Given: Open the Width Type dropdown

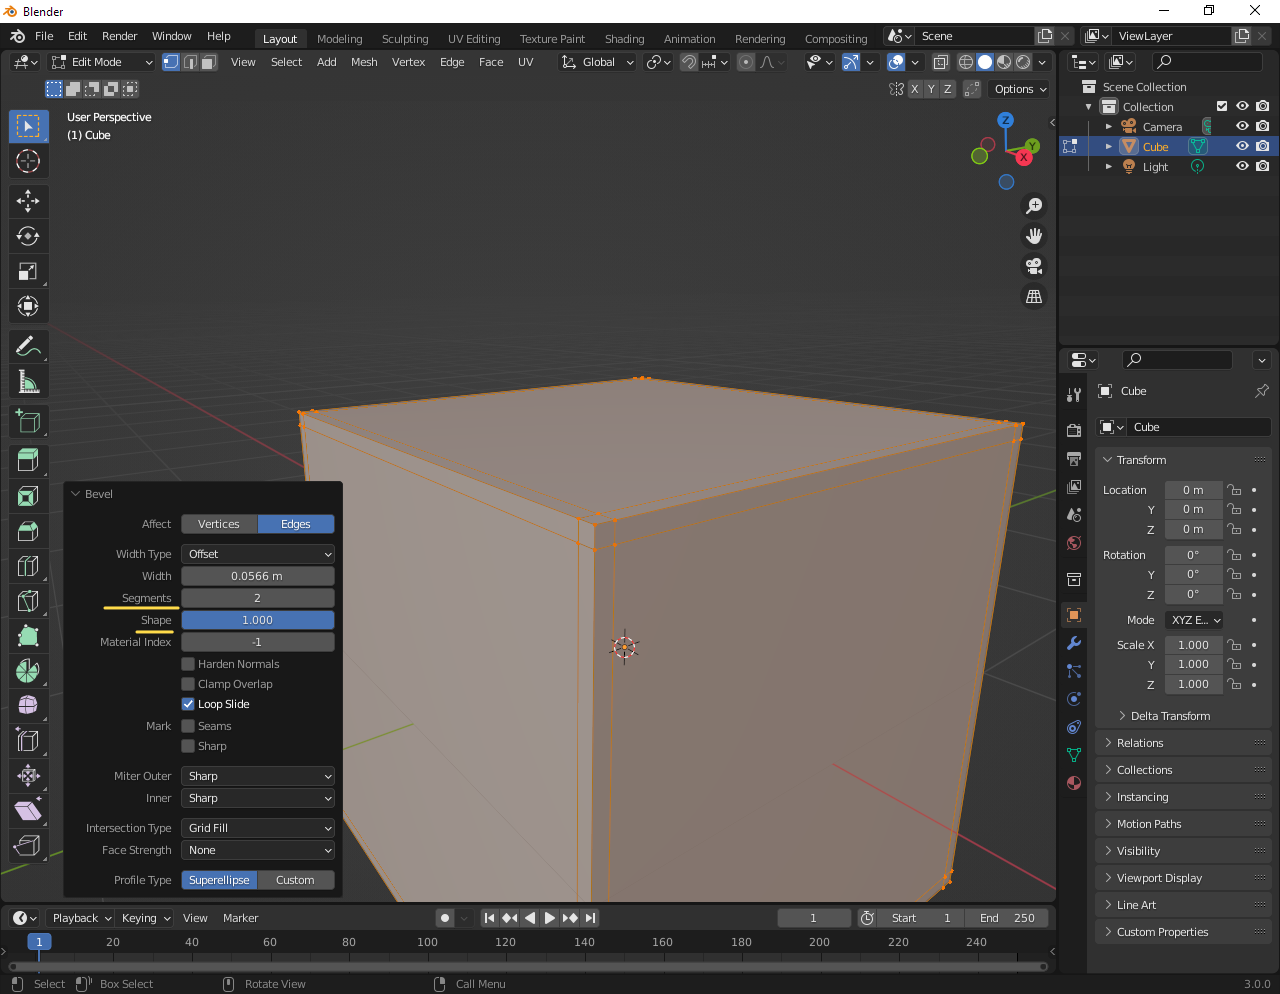Looking at the screenshot, I should (x=258, y=554).
